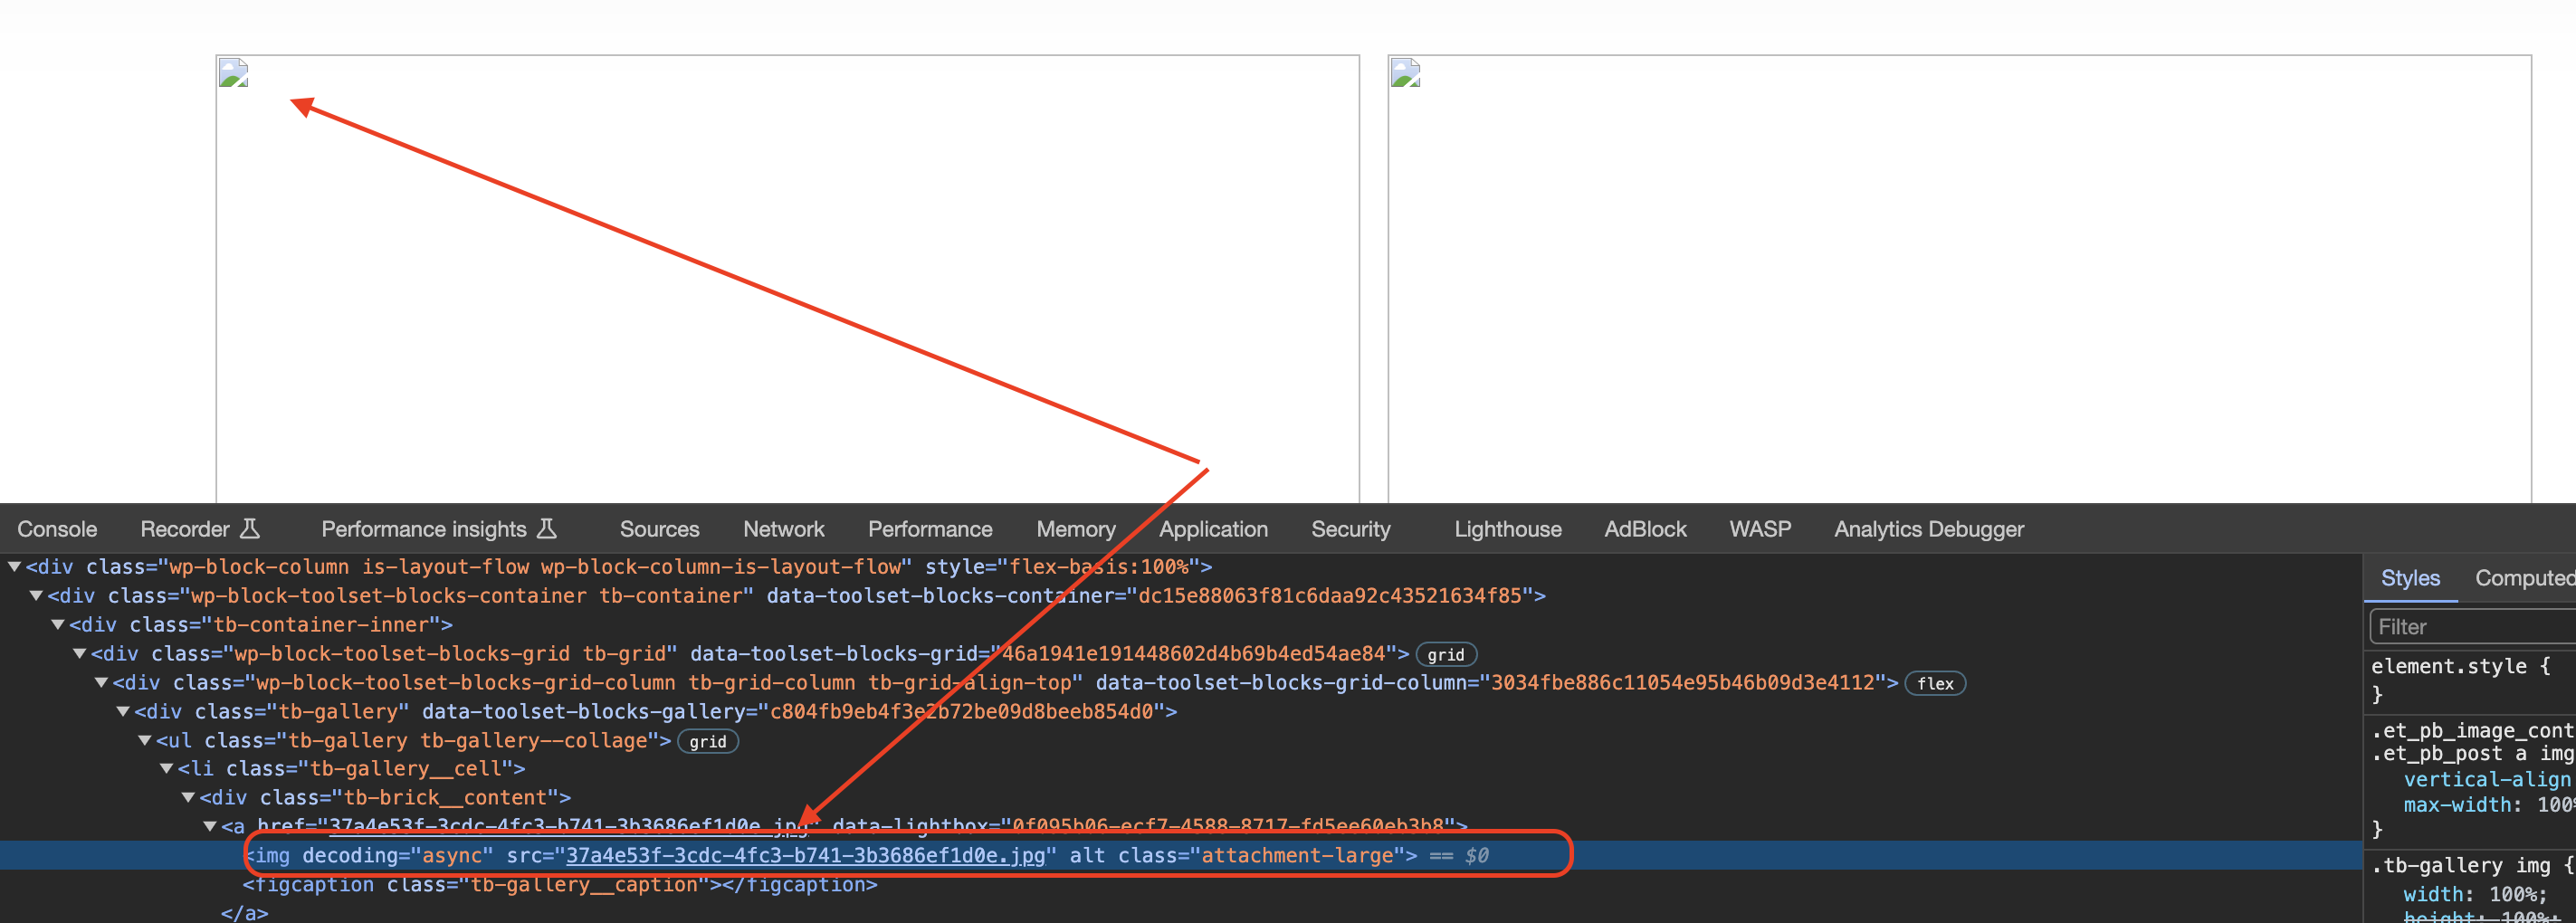Open the Memory tab
This screenshot has width=2576, height=923.
point(1076,529)
